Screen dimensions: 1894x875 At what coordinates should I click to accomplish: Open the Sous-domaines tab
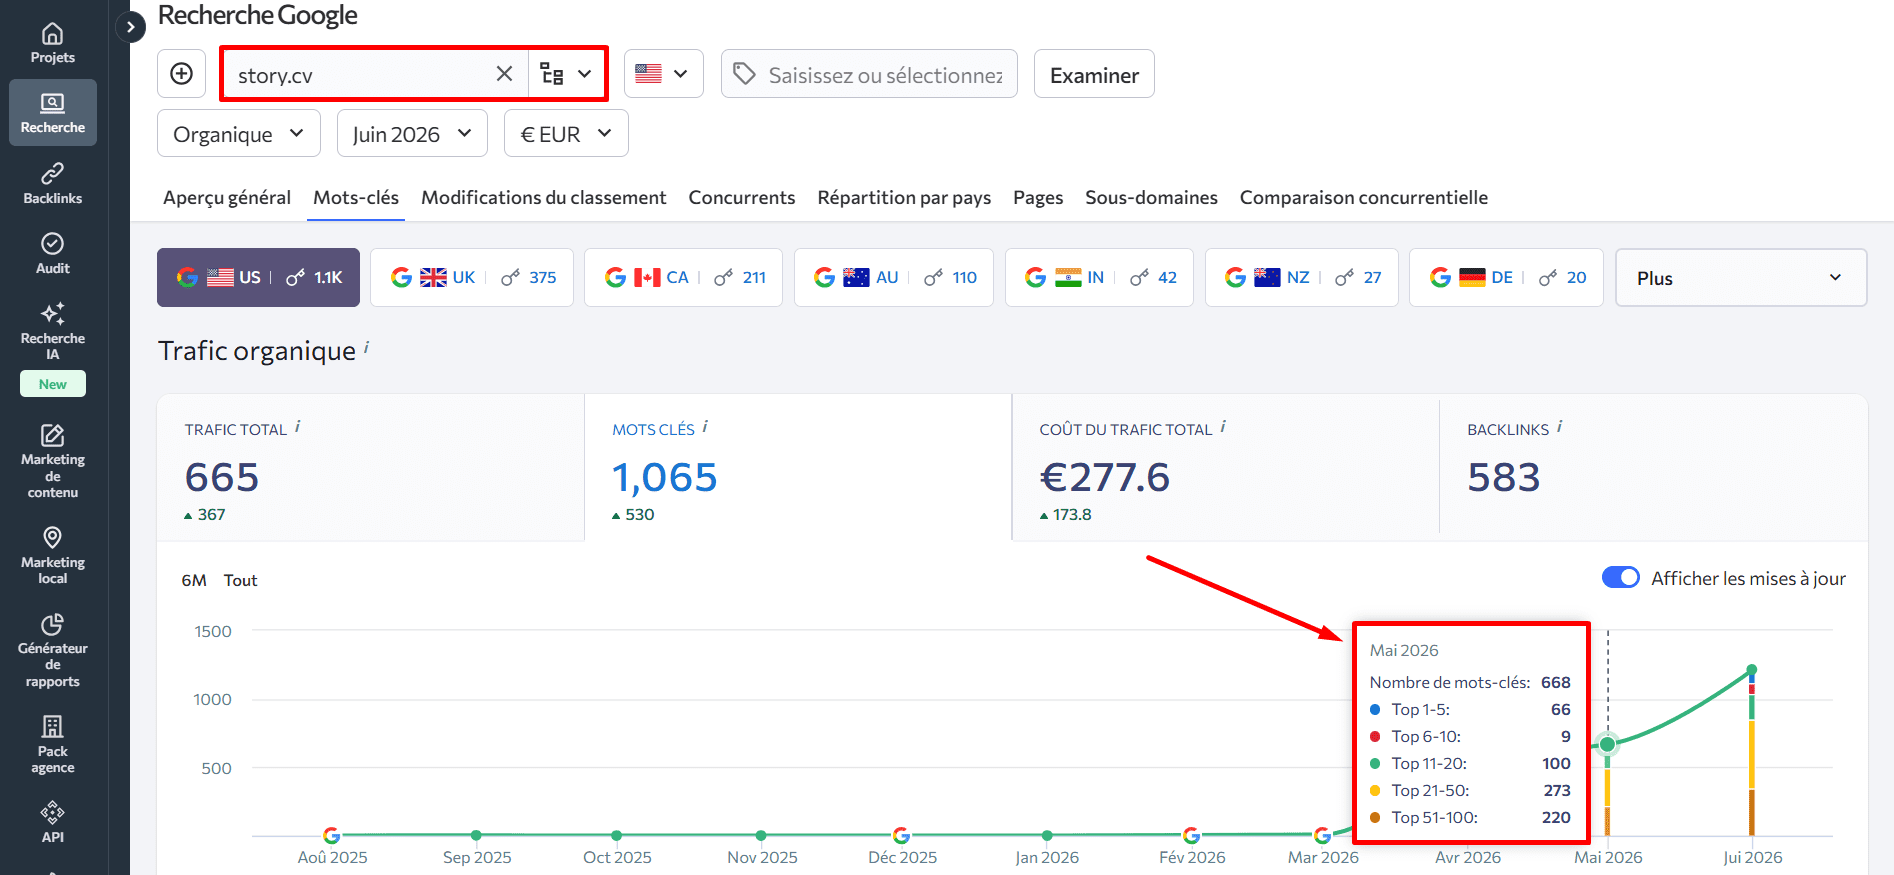(1151, 198)
